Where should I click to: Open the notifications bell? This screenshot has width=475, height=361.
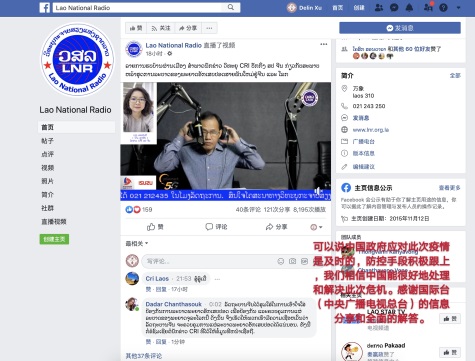click(409, 8)
